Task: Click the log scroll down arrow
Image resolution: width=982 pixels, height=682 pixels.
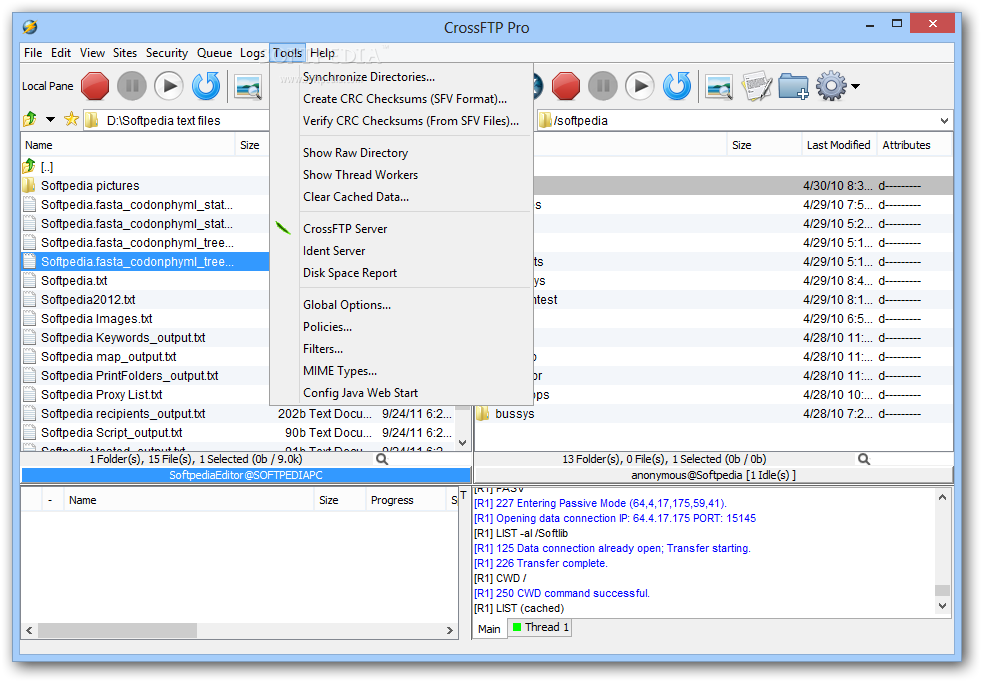Action: coord(942,606)
